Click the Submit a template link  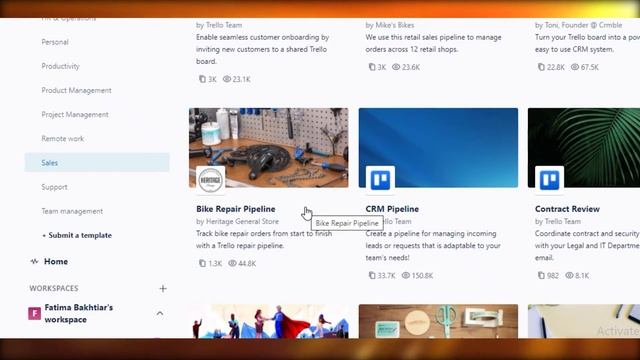[x=77, y=235]
